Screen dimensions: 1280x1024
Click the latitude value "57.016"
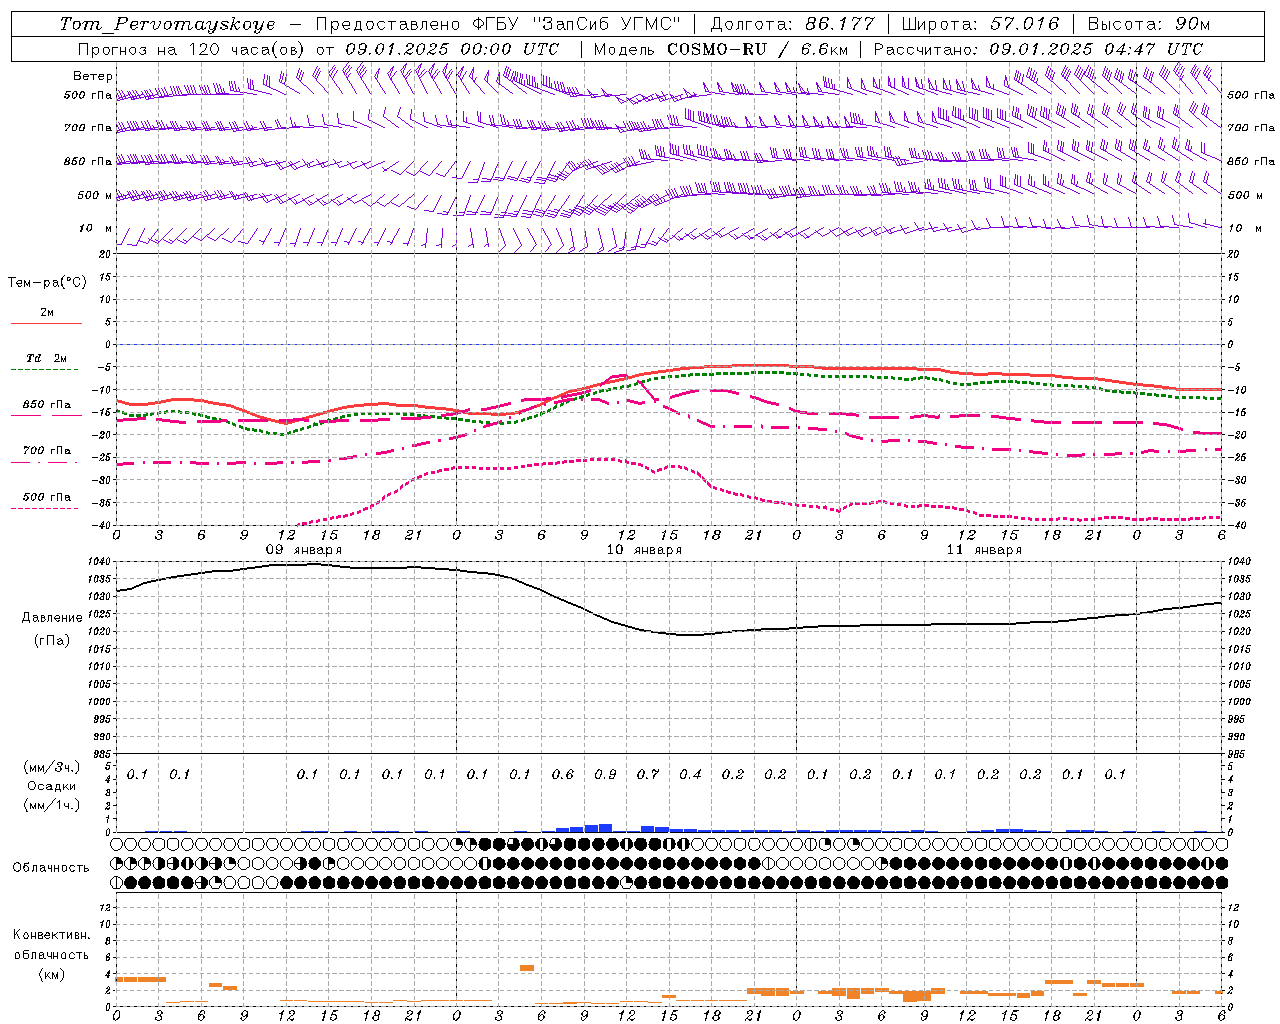point(1023,24)
